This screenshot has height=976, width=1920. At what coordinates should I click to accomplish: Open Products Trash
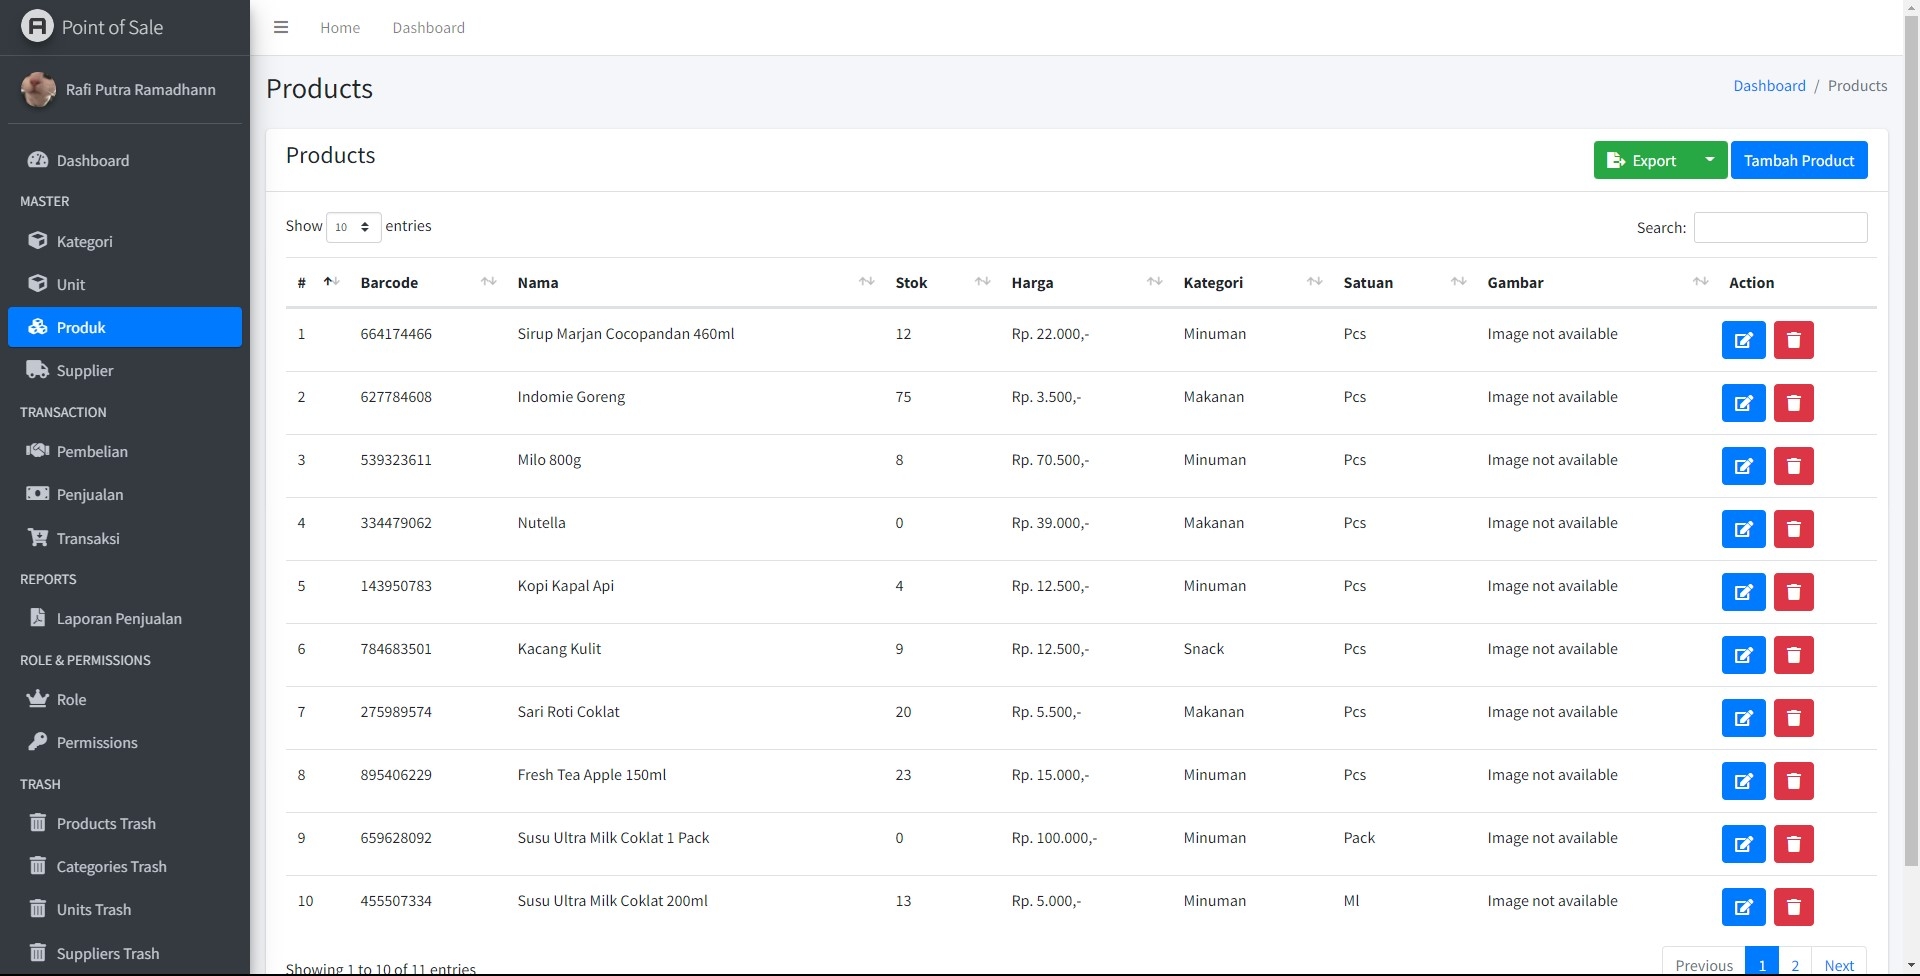(x=125, y=823)
